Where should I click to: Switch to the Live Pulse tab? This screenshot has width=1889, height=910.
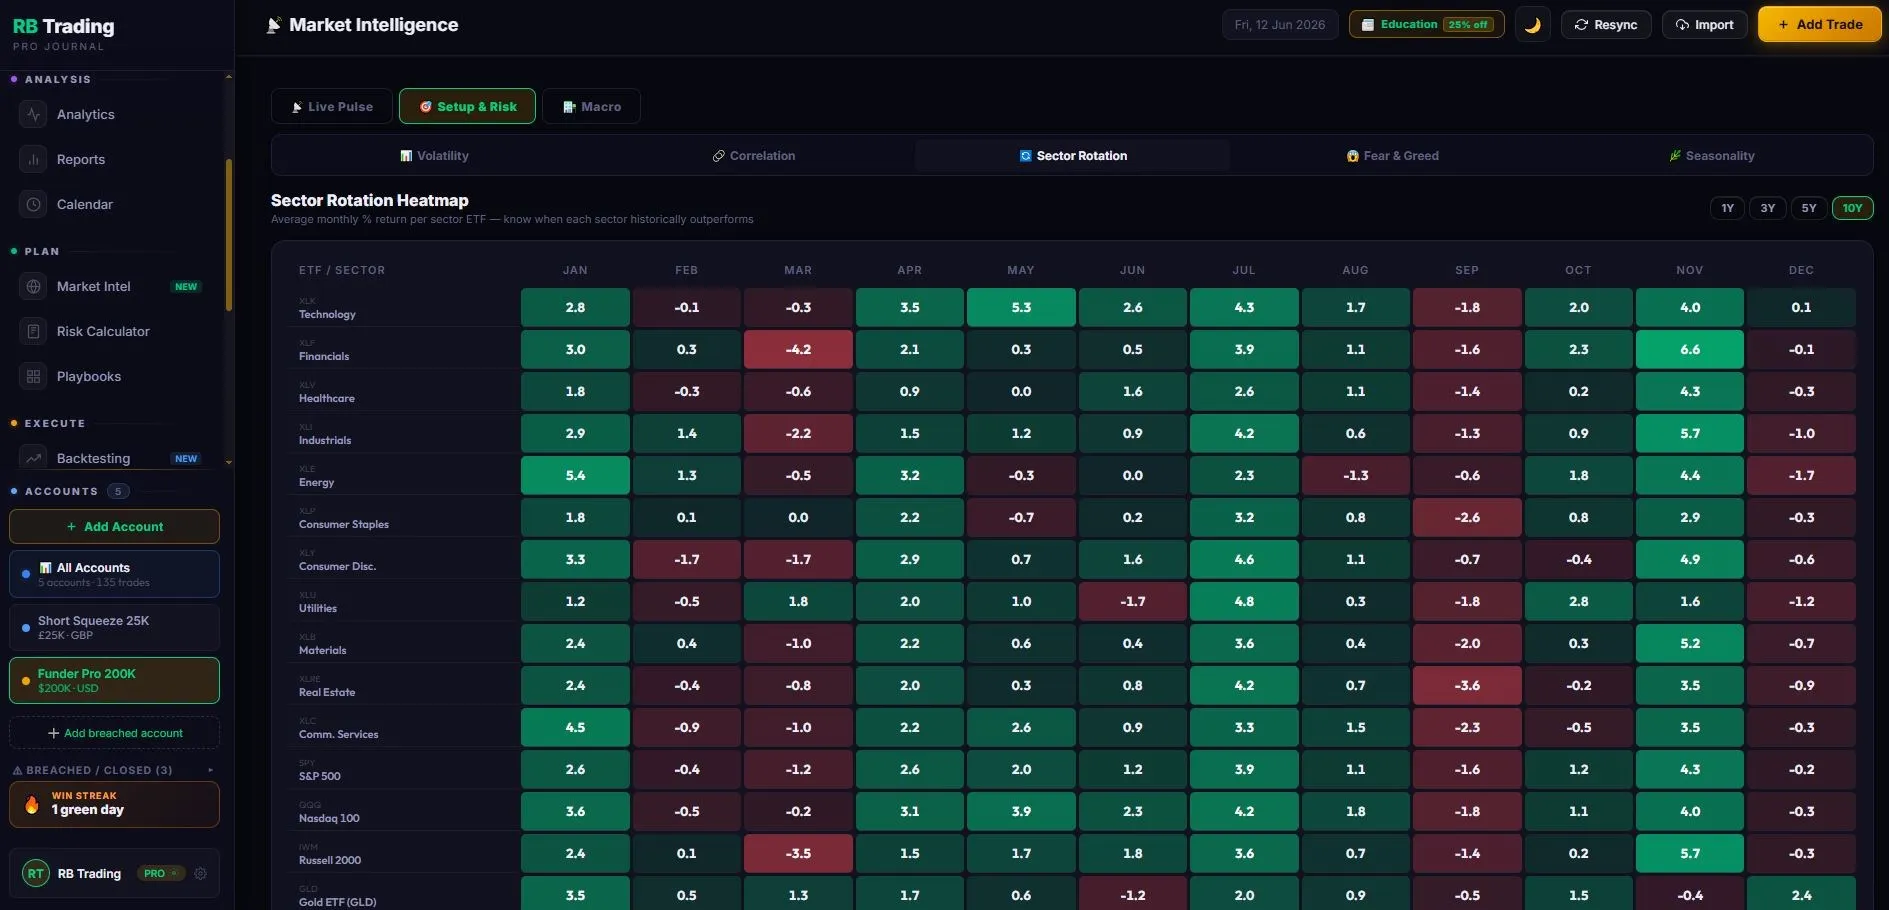331,106
